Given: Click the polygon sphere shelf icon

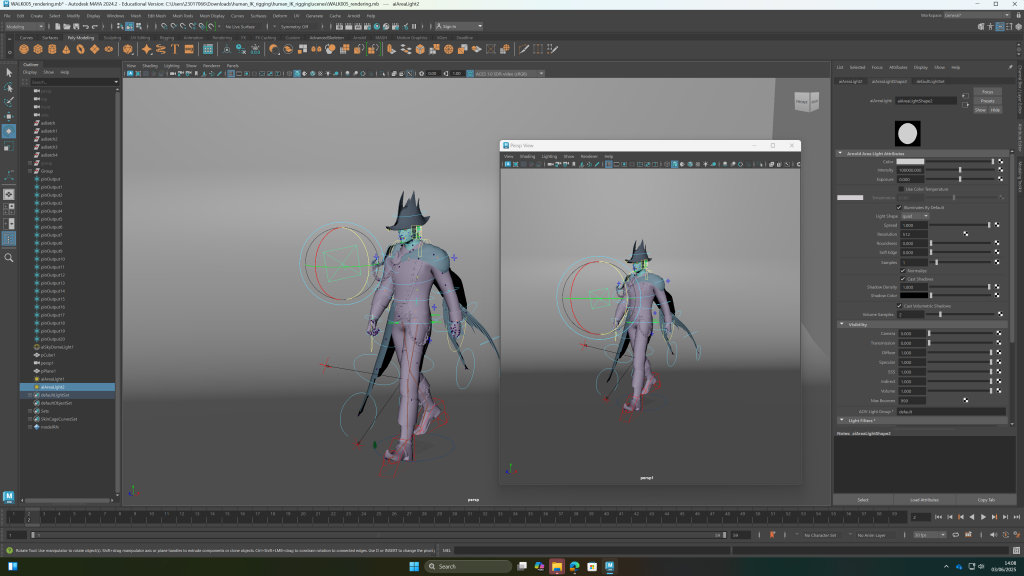Looking at the screenshot, I should [23, 49].
